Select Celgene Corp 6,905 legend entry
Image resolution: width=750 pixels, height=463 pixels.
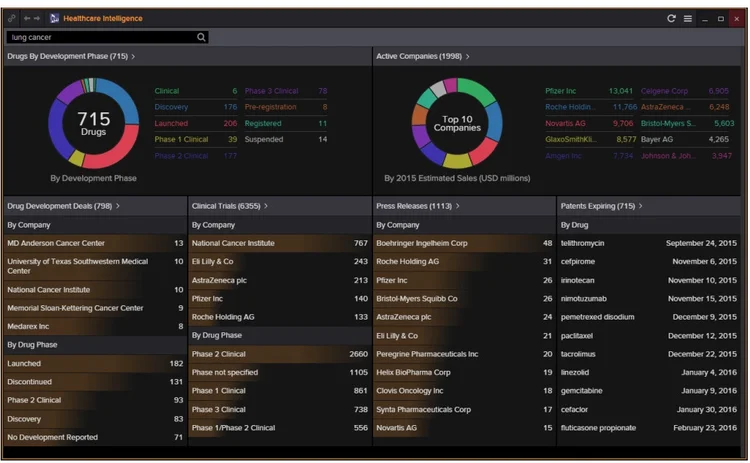coord(685,91)
